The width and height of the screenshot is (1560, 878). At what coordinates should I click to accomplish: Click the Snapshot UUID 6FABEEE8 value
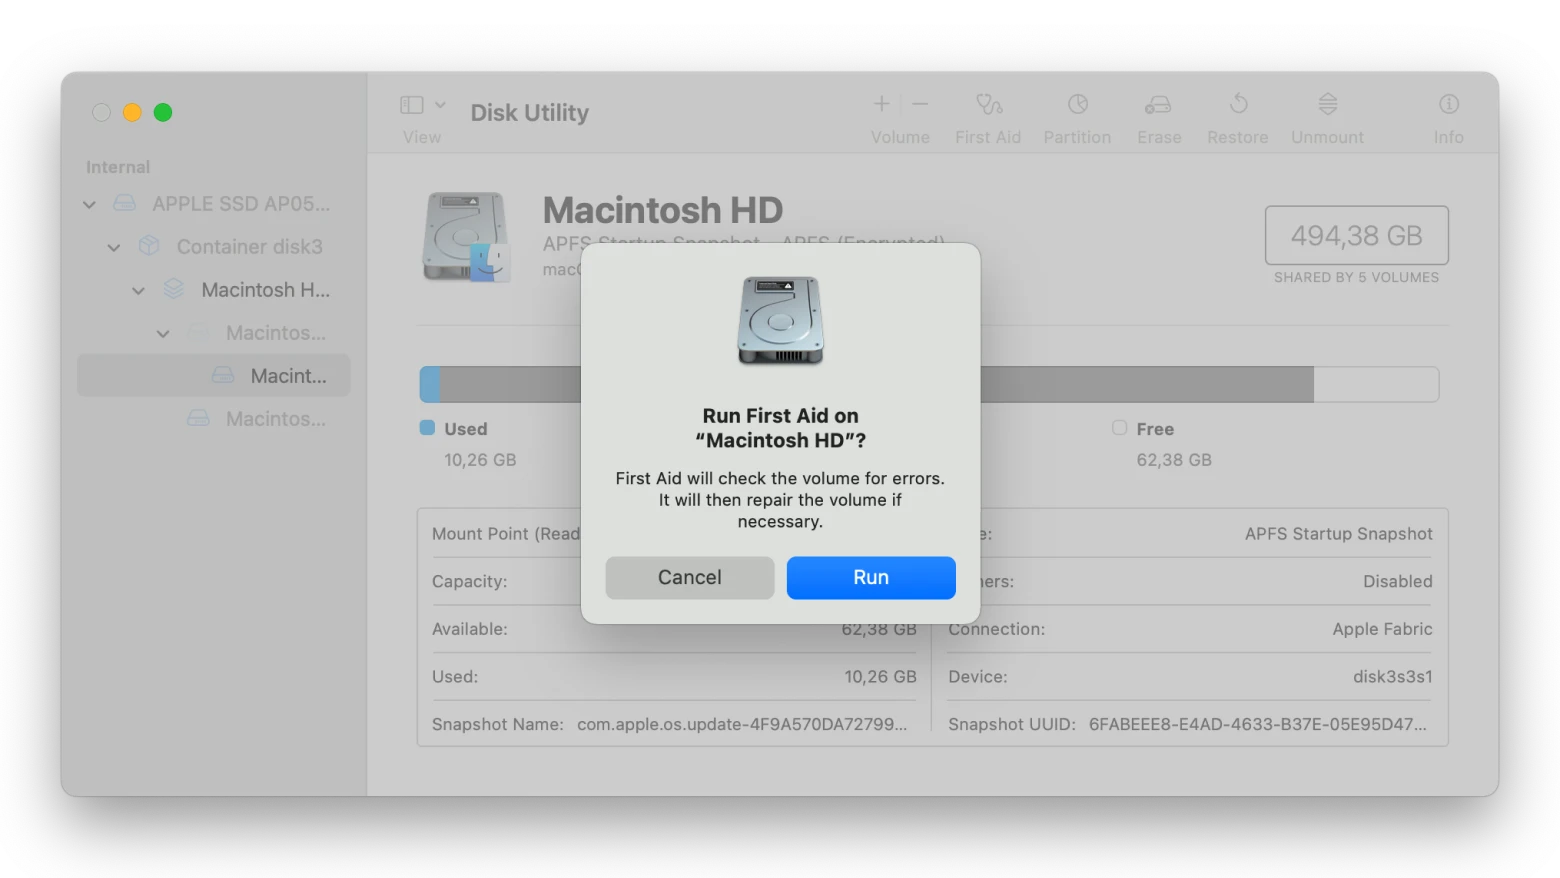[x=1258, y=725]
